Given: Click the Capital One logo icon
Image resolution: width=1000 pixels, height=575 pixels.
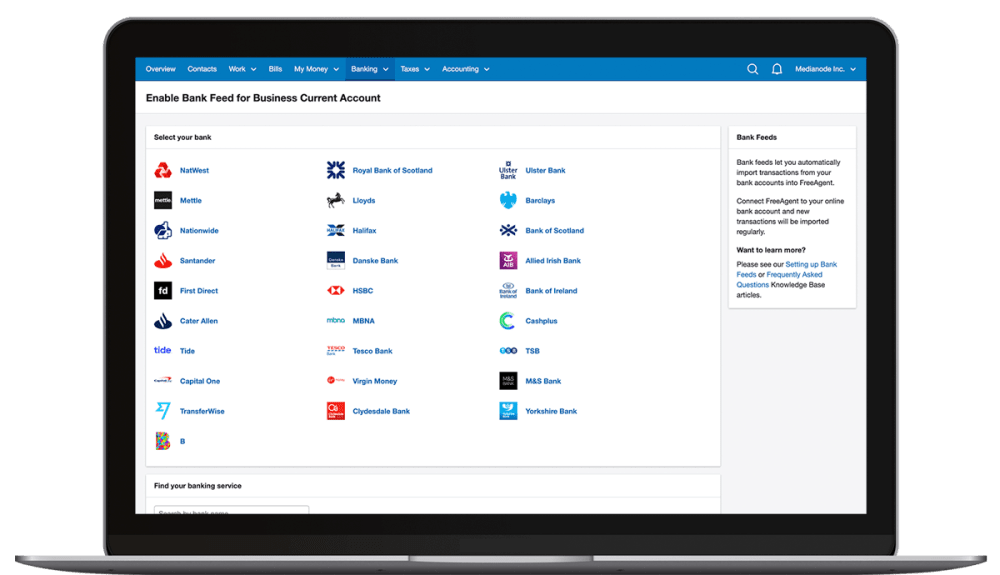Looking at the screenshot, I should click(x=163, y=381).
